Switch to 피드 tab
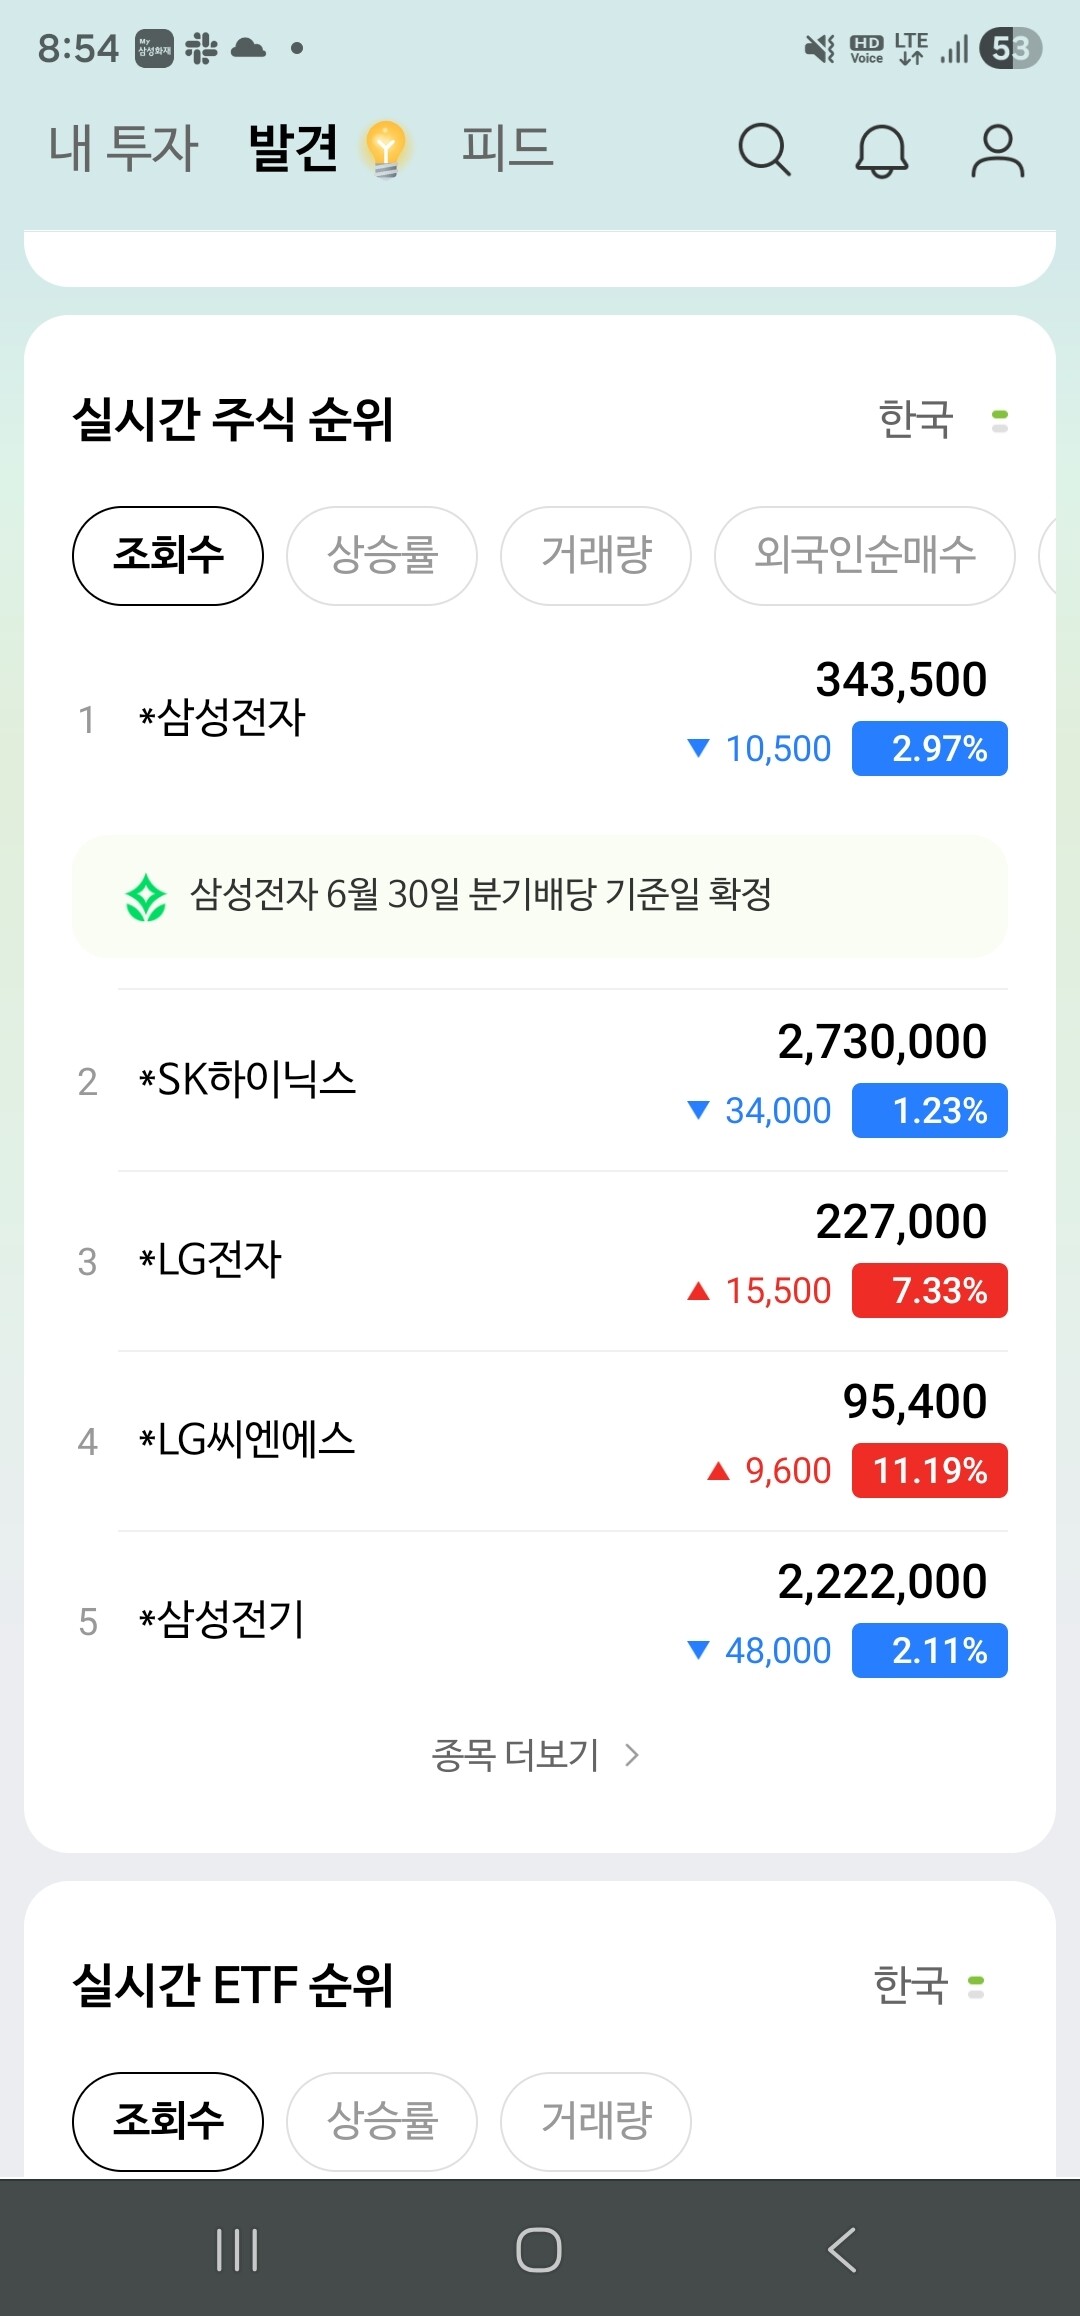The image size is (1080, 2316). (x=507, y=148)
